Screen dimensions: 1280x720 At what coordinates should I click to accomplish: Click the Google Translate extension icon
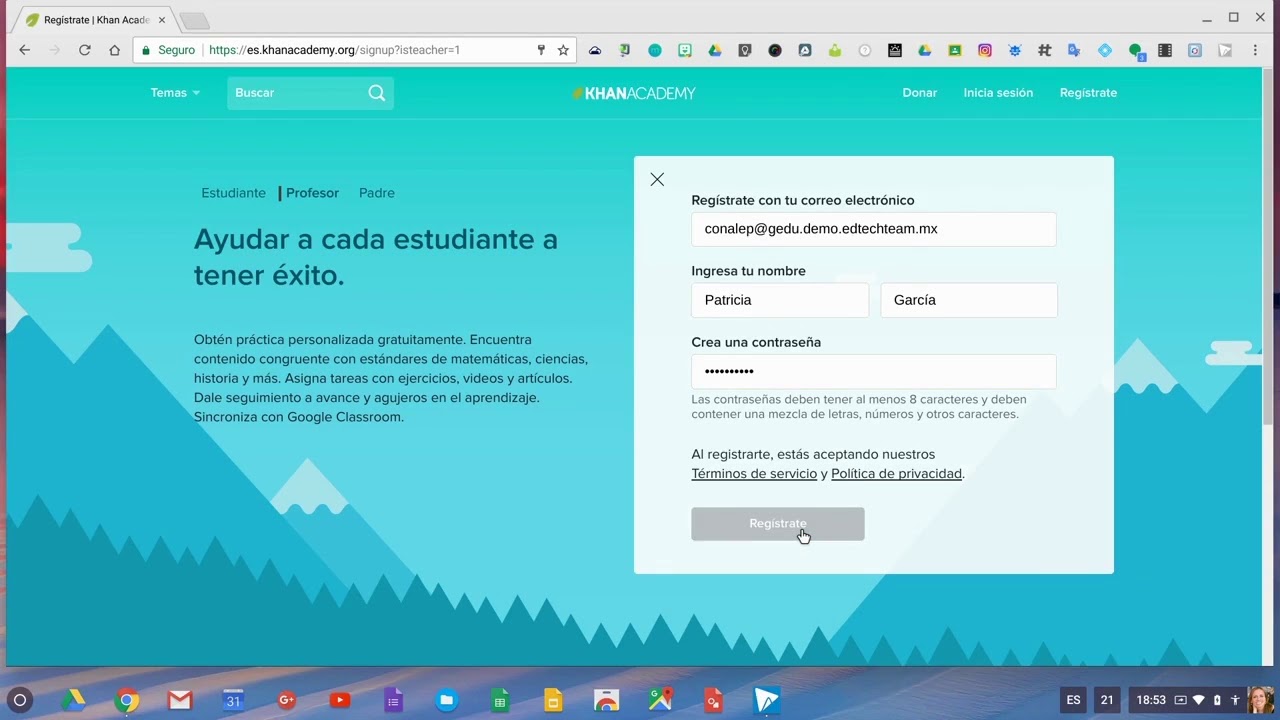(1075, 50)
